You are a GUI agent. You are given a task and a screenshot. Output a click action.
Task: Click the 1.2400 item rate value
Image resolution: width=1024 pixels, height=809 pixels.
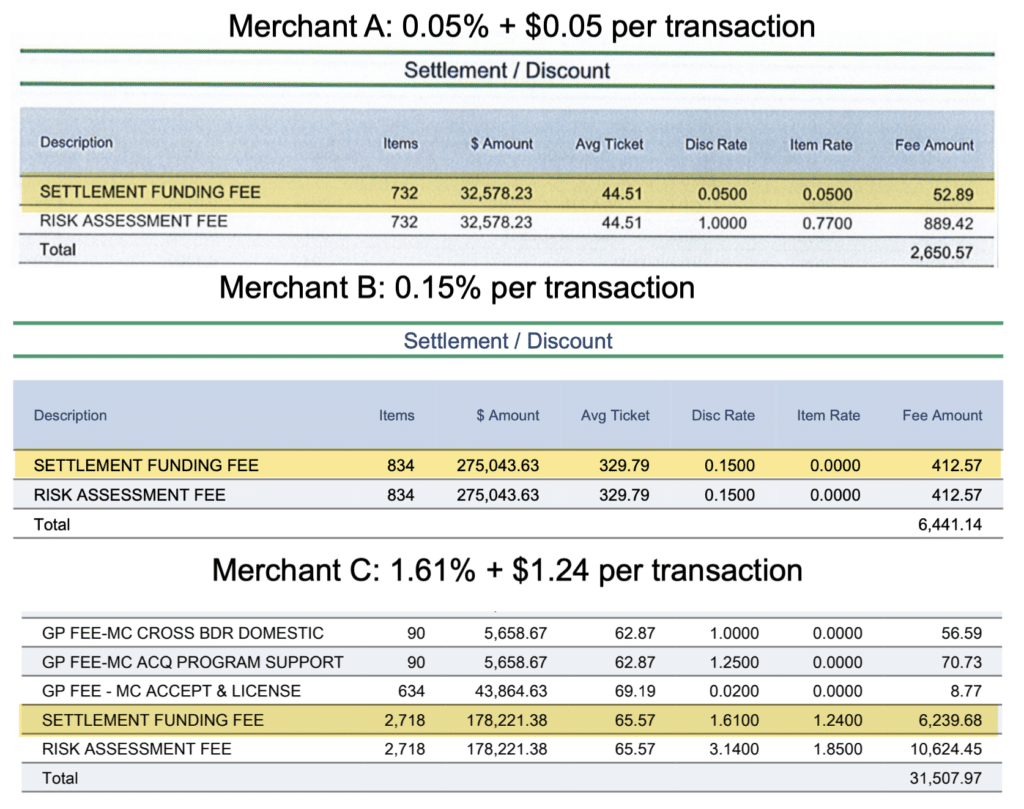coord(831,720)
